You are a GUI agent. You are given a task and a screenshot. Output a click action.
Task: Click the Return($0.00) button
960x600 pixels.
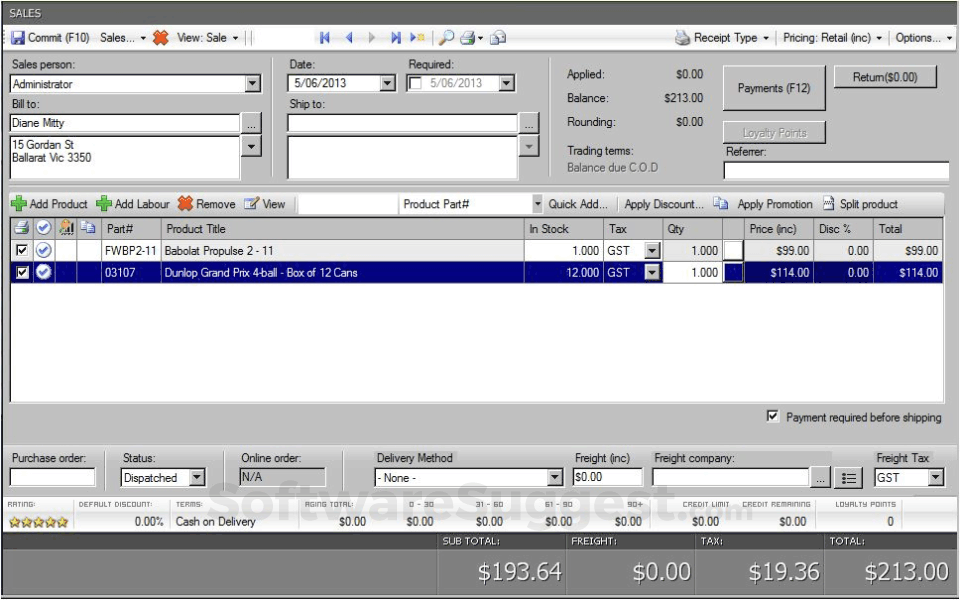click(885, 77)
